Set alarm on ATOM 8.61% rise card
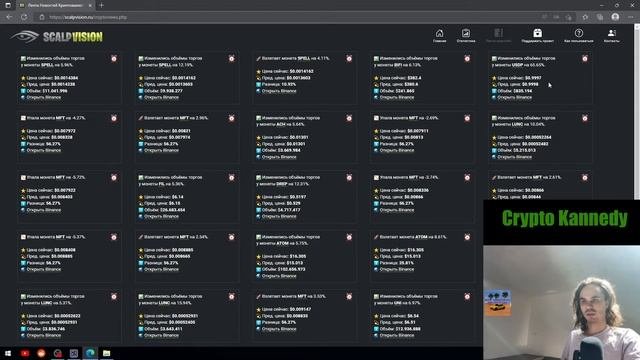The image size is (640, 360). (467, 237)
